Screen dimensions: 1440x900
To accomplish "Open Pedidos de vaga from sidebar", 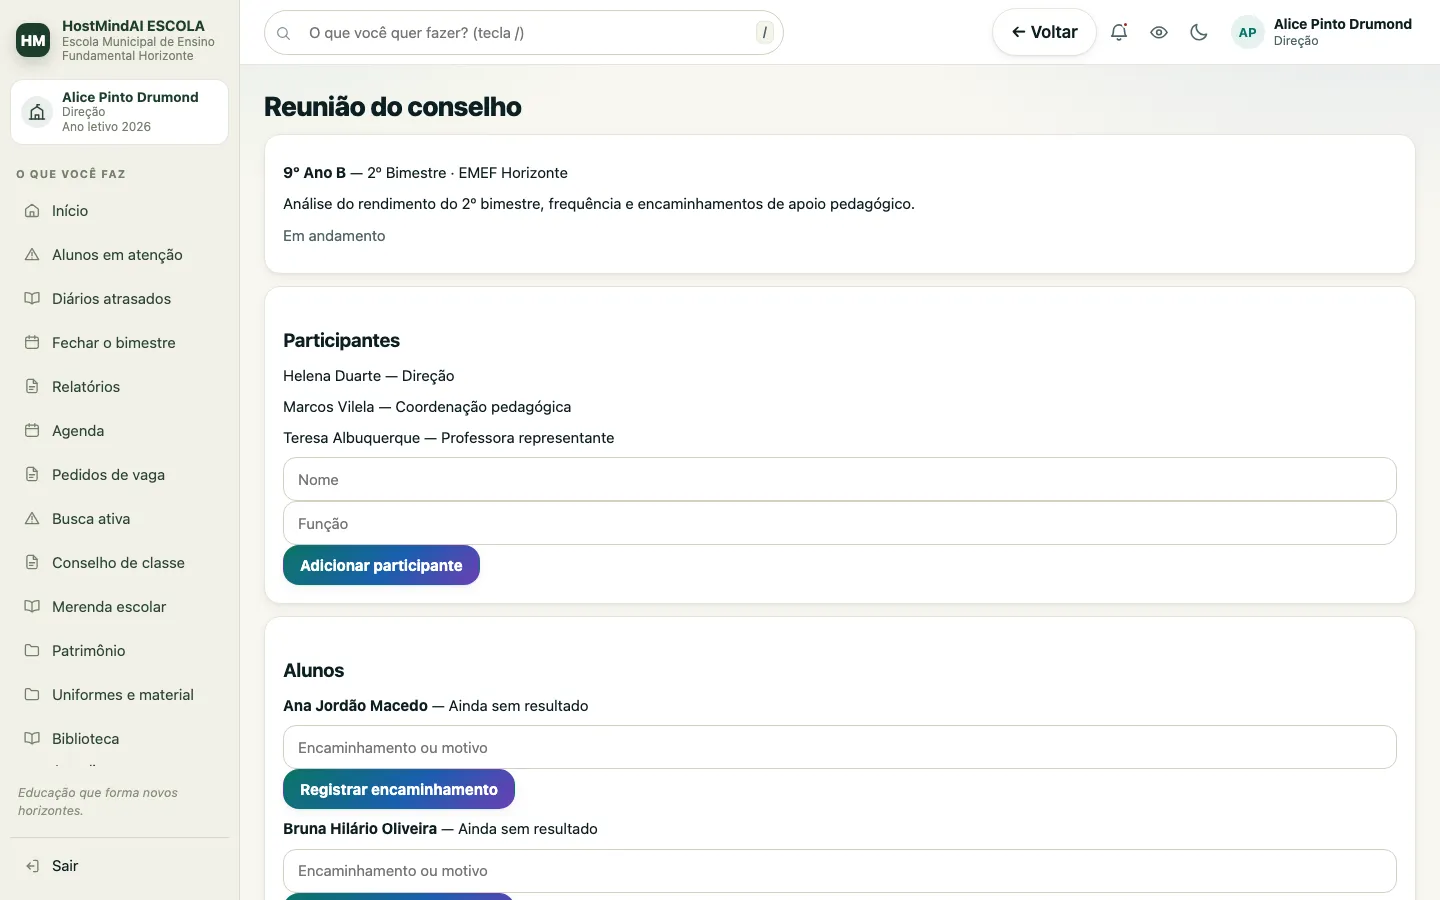I will tap(120, 475).
